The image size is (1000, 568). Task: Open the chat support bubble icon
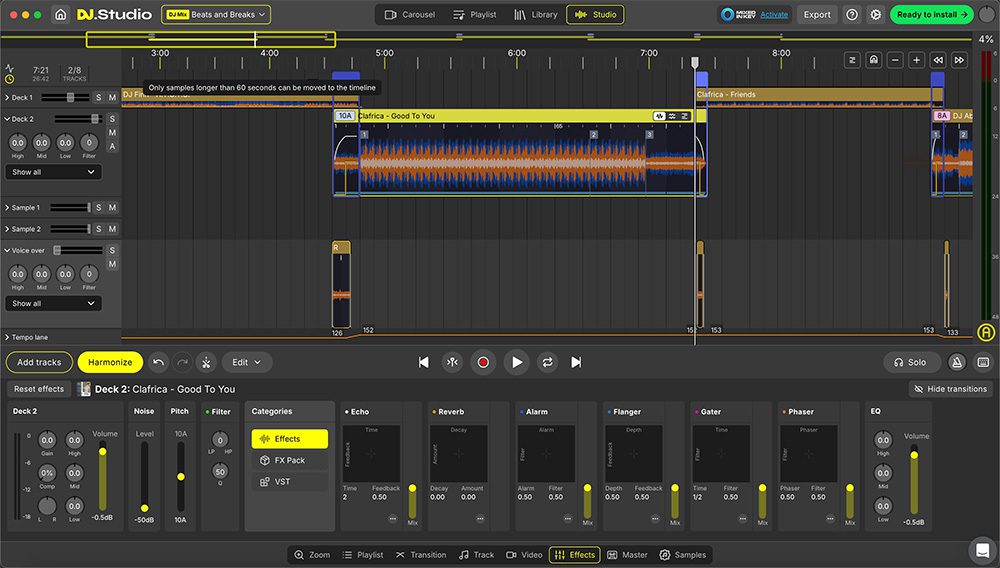coord(981,550)
